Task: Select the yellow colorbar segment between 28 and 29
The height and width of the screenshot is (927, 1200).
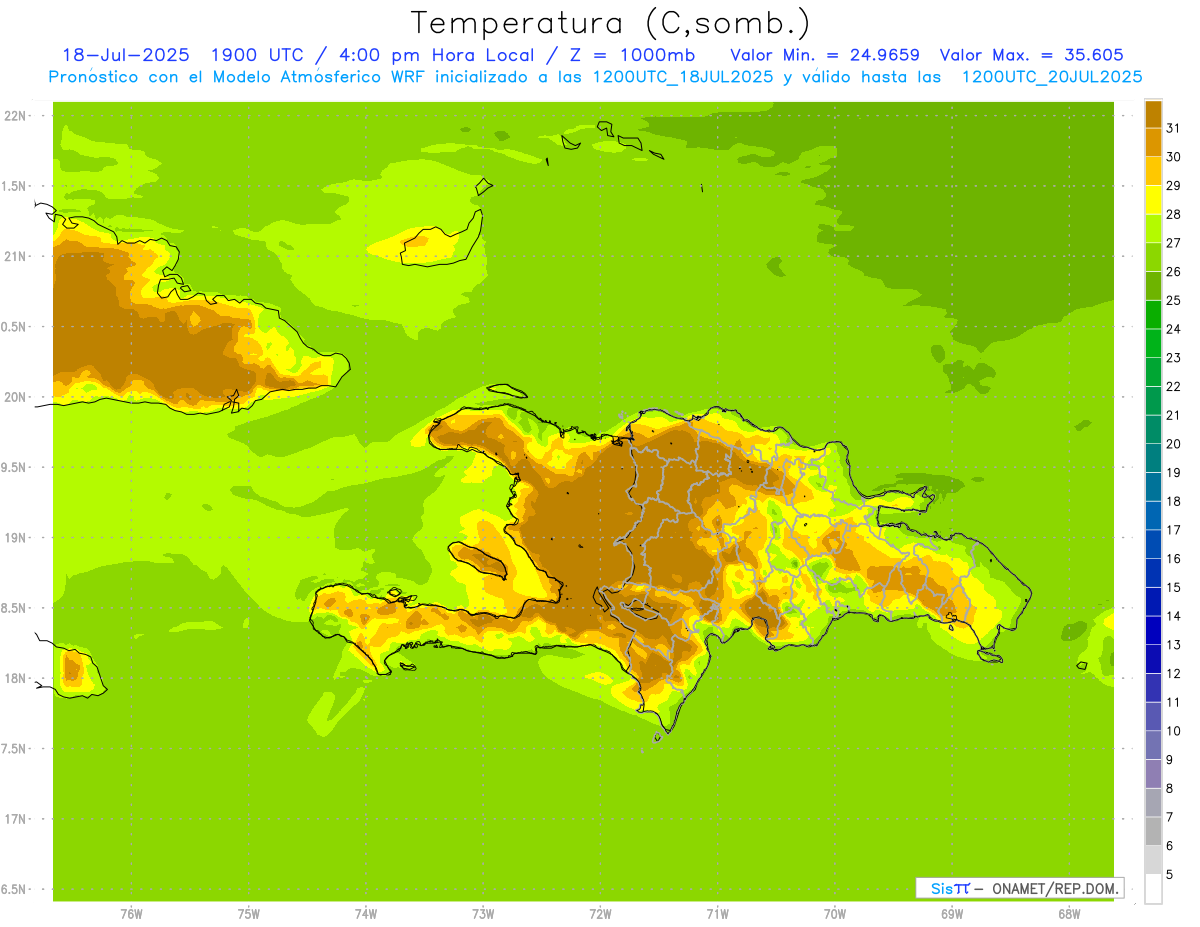Action: coord(1153,200)
